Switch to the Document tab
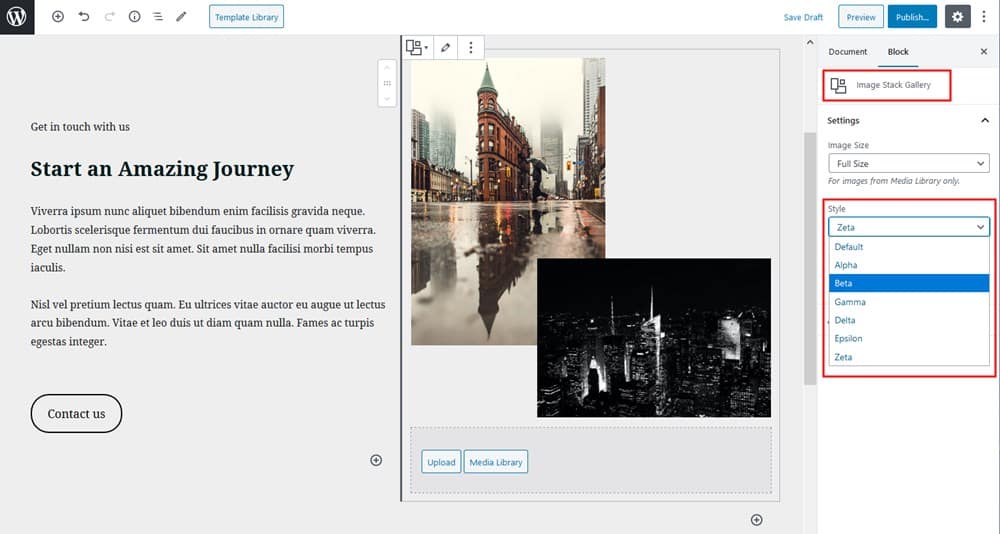 click(848, 52)
